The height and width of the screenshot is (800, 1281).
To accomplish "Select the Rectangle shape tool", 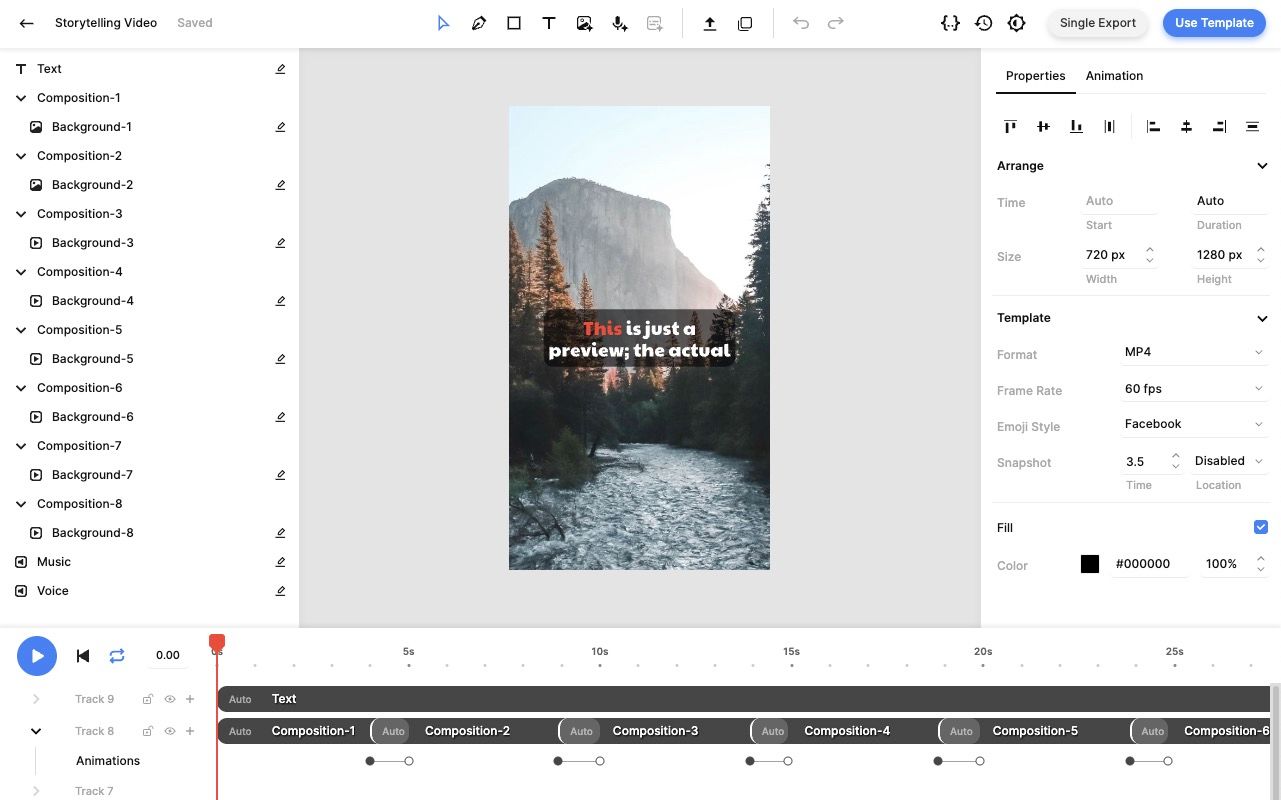I will tap(514, 23).
